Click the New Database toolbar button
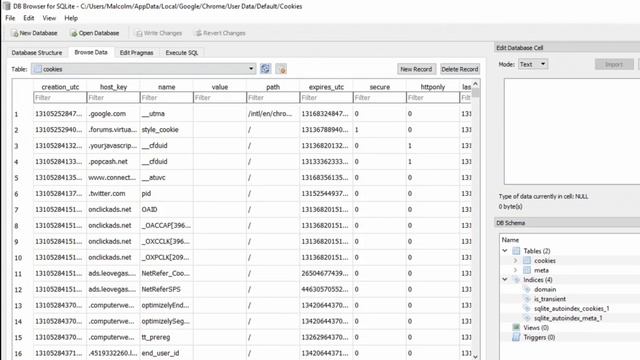 [35, 33]
